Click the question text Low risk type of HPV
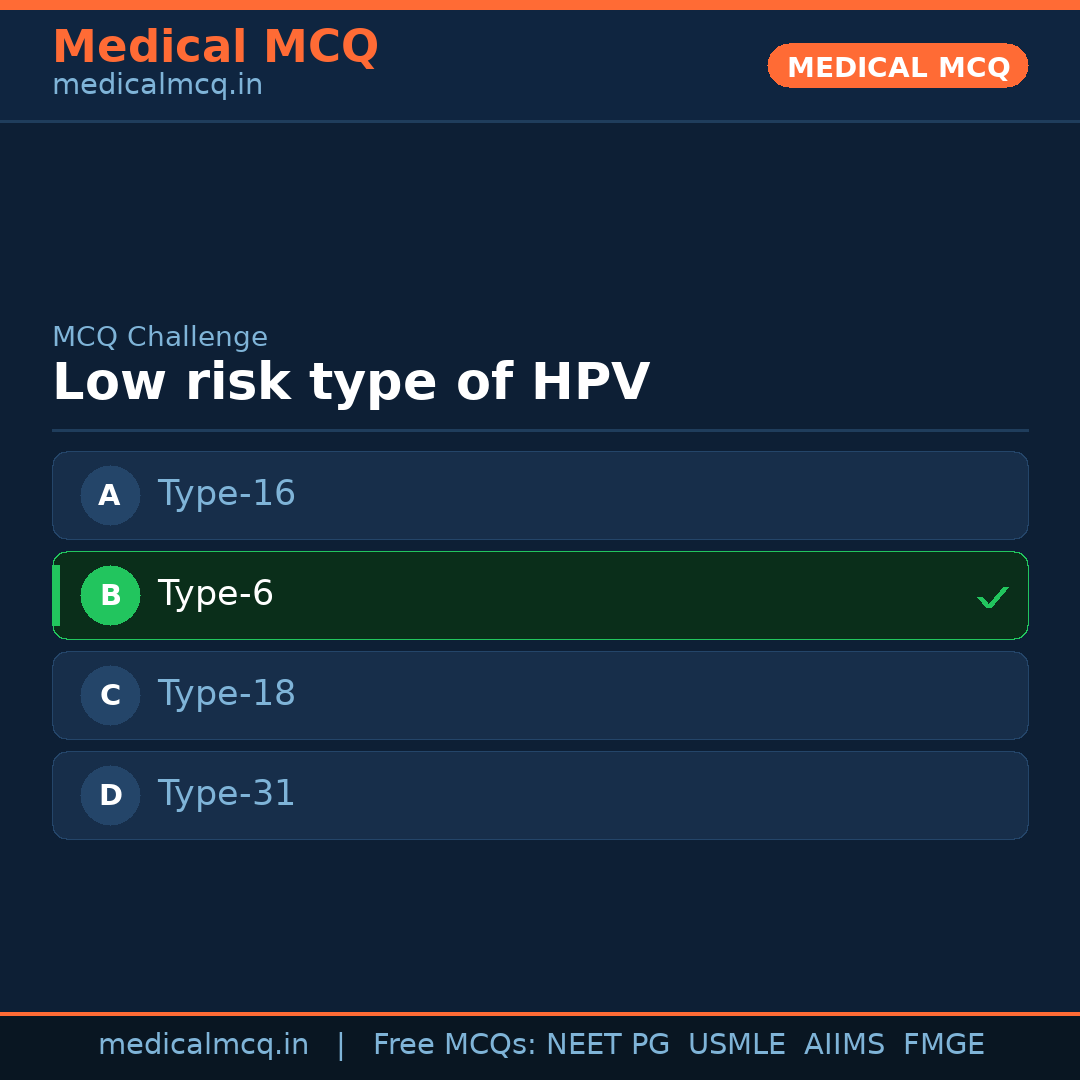The height and width of the screenshot is (1080, 1080). click(351, 383)
